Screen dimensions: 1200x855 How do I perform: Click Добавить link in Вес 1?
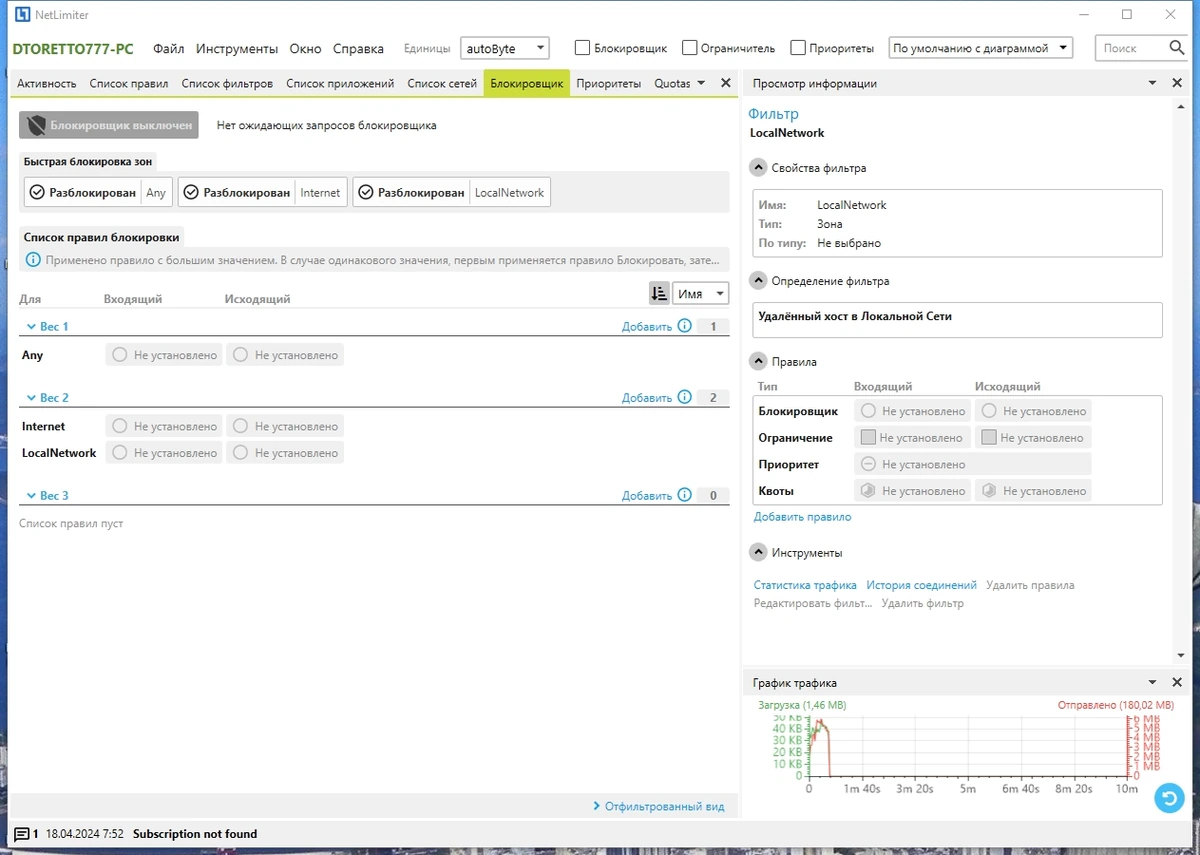(647, 327)
